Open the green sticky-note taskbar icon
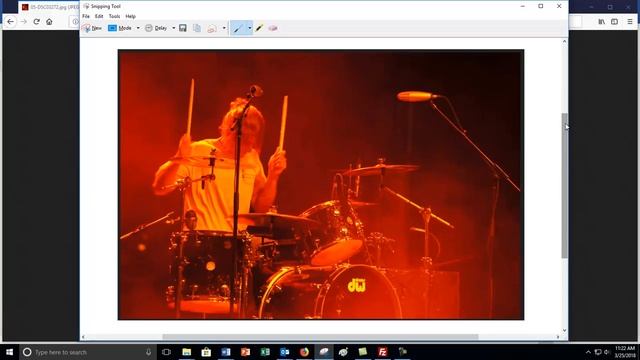Screen dimensions: 640x360 [x=363, y=352]
